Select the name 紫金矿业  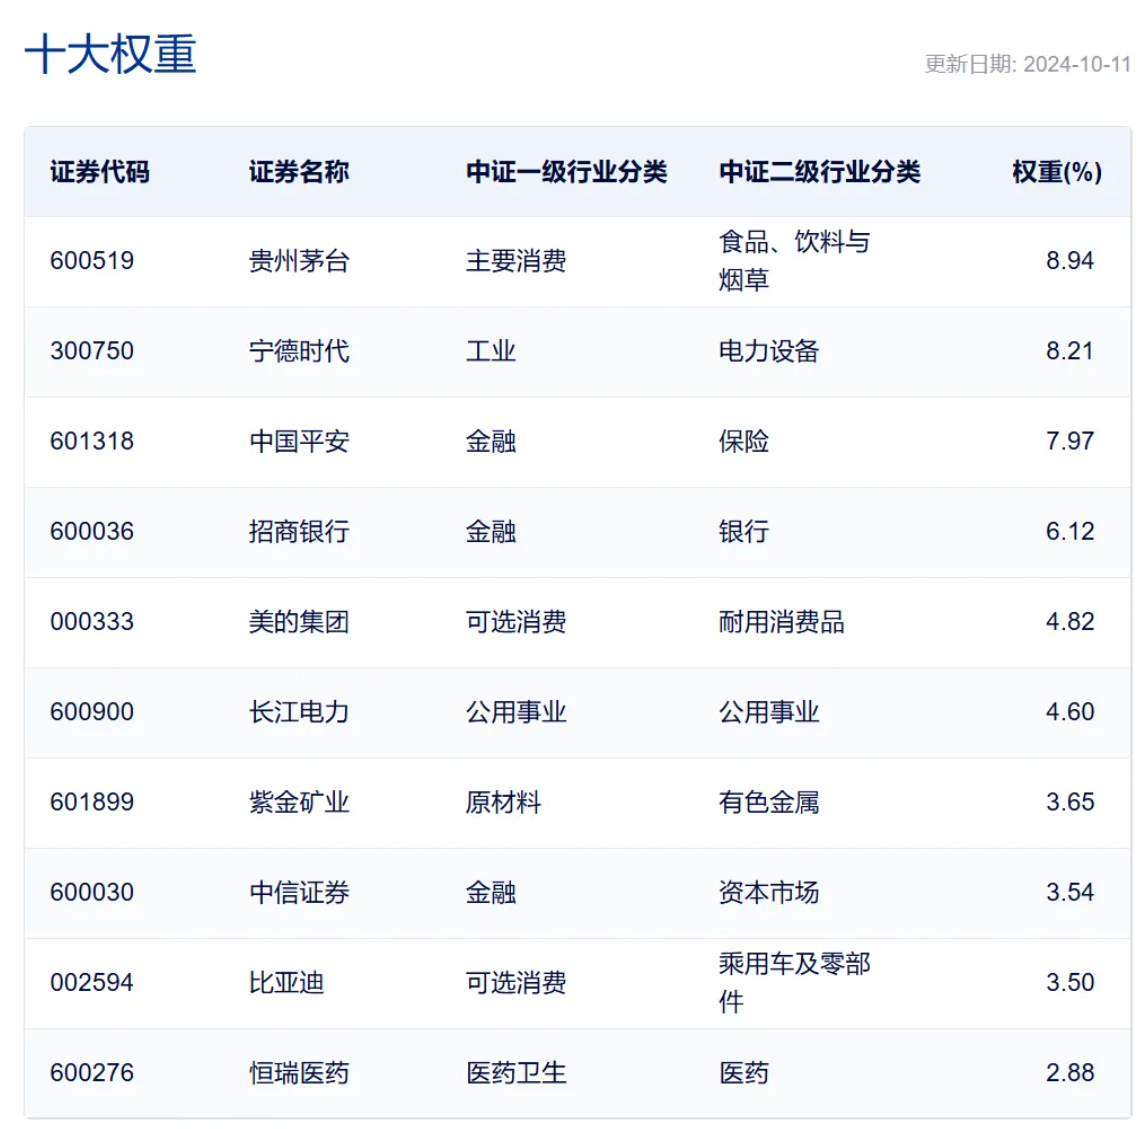pos(299,802)
